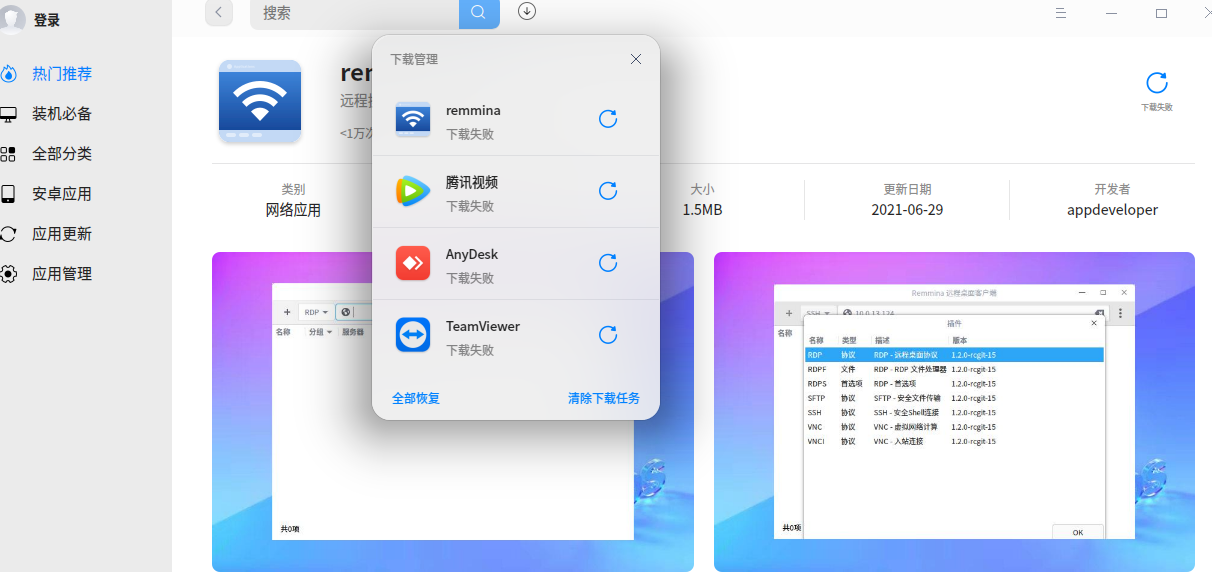
Task: Click the 下载失败 retry icon on app page
Action: click(x=1157, y=83)
